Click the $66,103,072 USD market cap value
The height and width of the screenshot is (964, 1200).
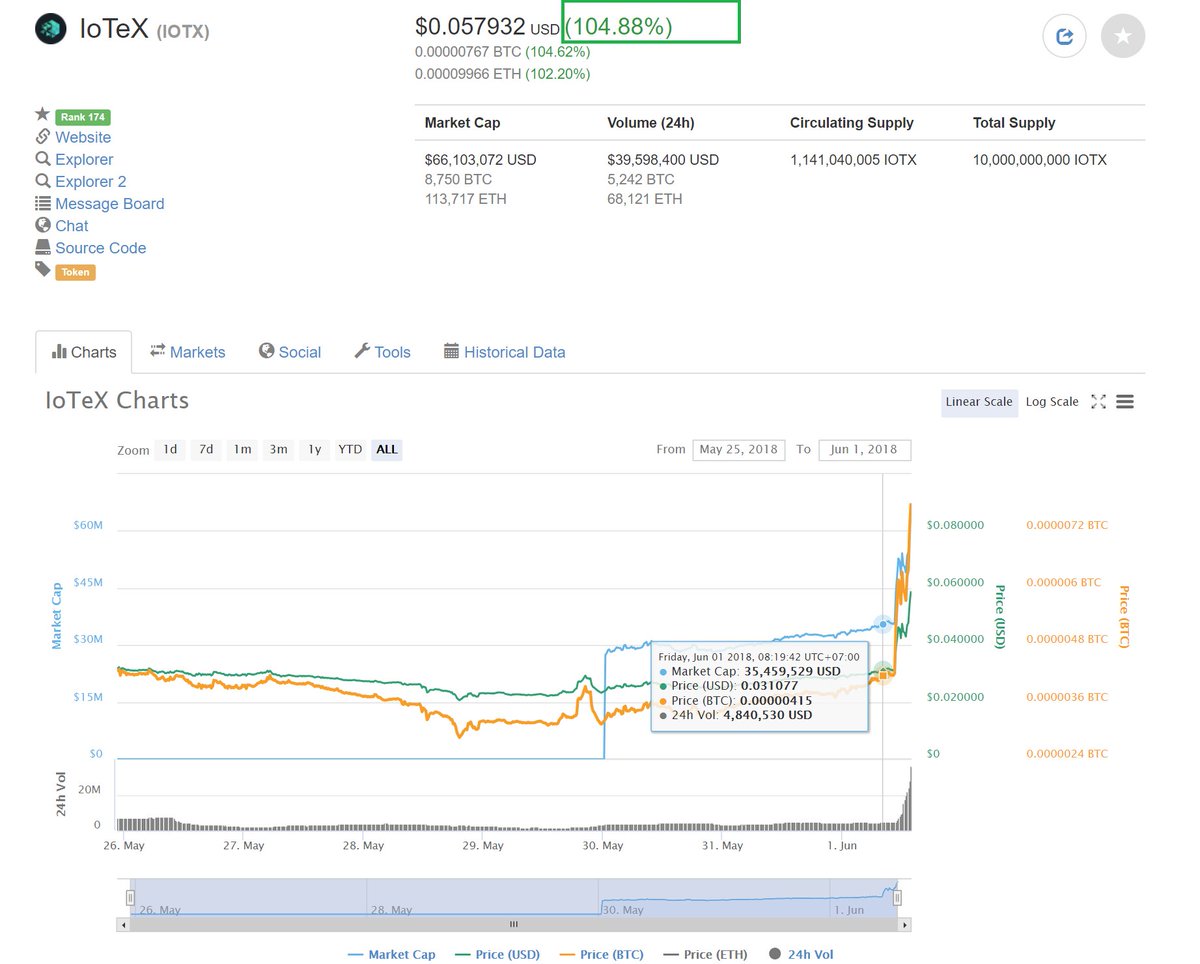tap(481, 160)
